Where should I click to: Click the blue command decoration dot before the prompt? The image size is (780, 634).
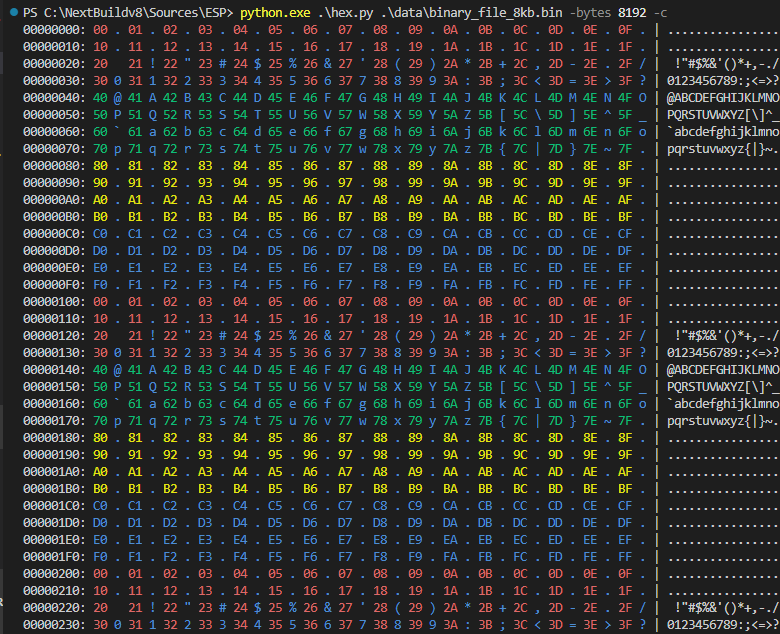coord(13,12)
